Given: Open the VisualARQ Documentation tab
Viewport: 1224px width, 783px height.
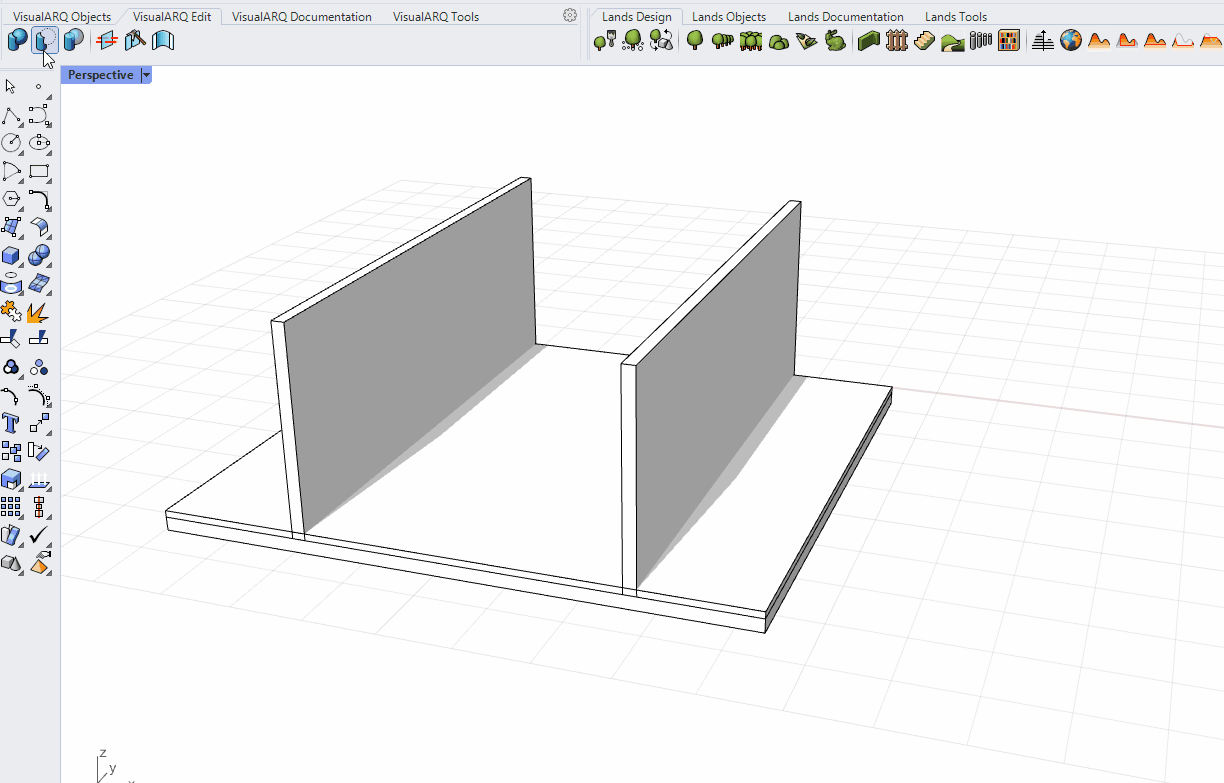Looking at the screenshot, I should (x=301, y=17).
